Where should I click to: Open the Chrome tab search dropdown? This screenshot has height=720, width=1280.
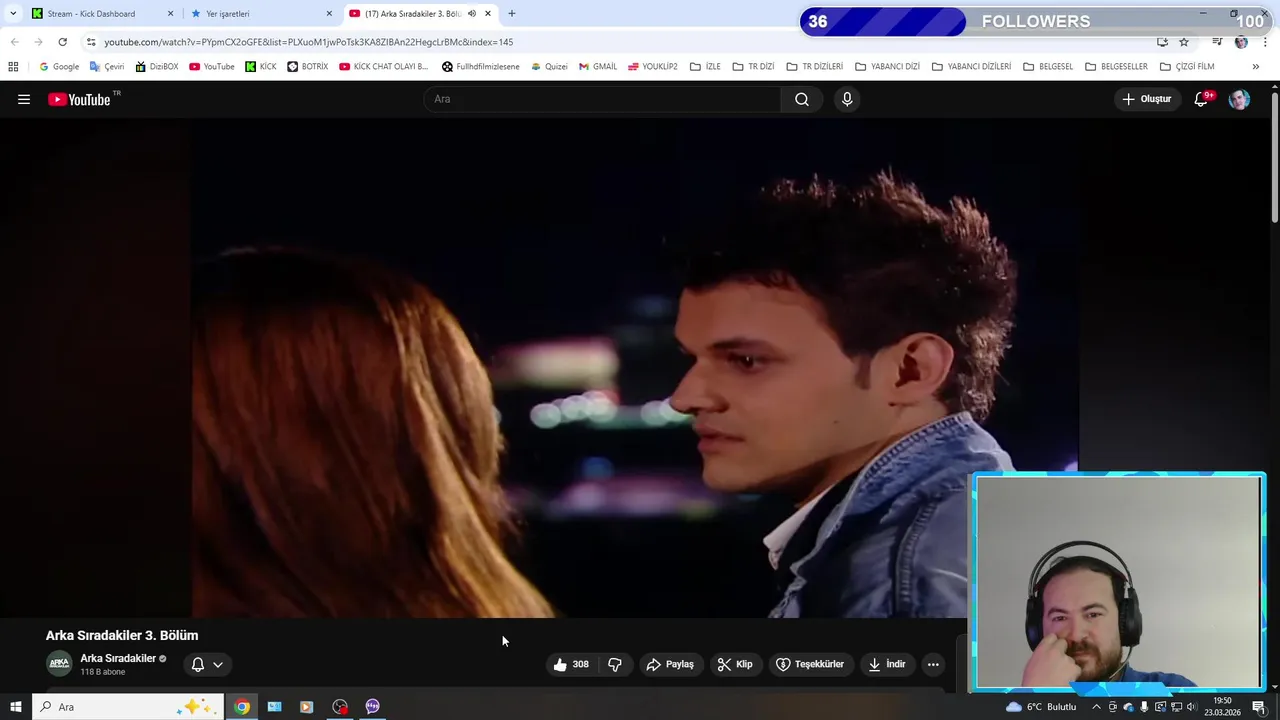(x=14, y=13)
